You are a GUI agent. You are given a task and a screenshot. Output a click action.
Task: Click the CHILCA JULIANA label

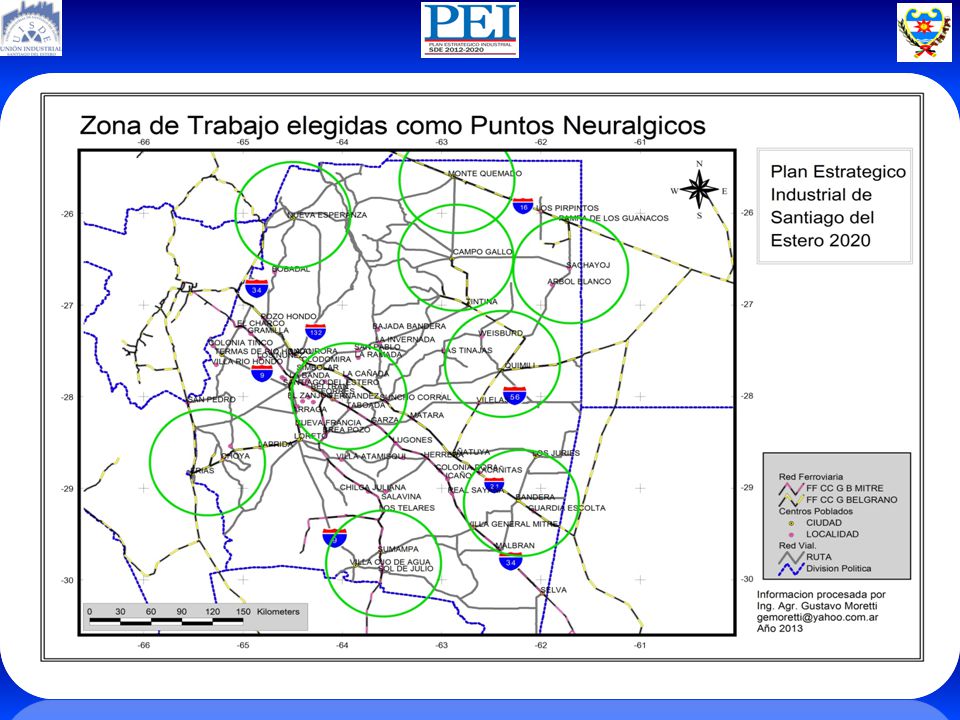click(x=373, y=488)
